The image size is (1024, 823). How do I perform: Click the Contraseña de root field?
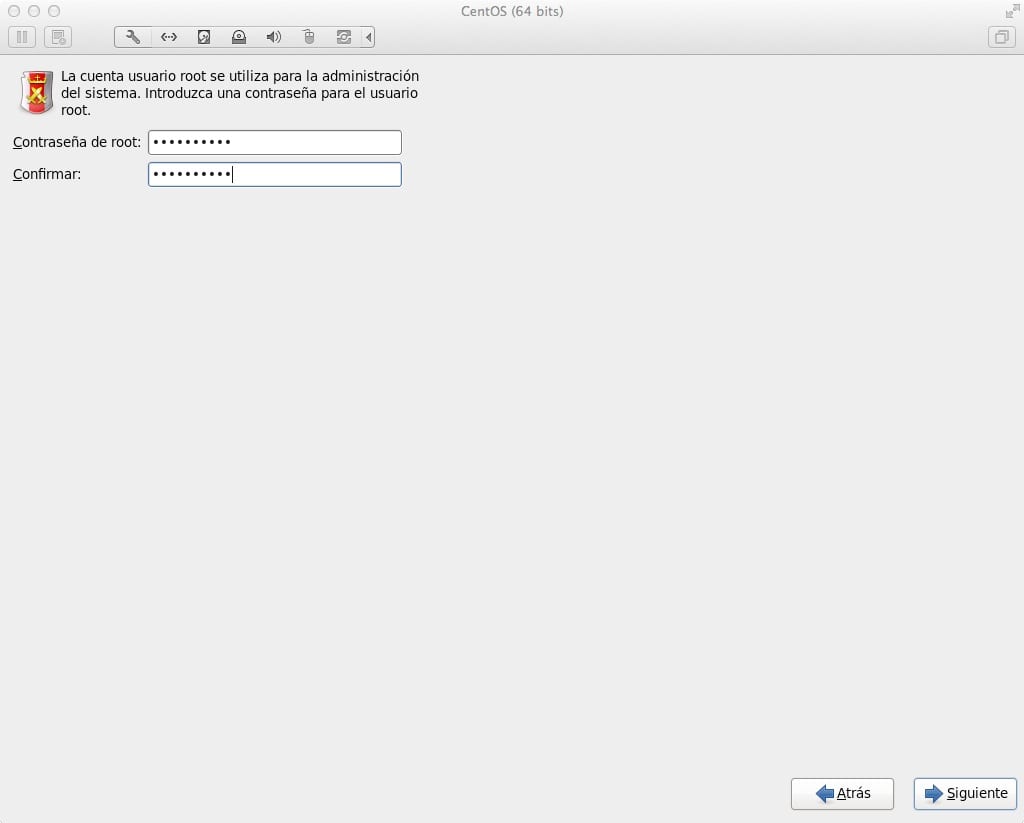[x=274, y=142]
